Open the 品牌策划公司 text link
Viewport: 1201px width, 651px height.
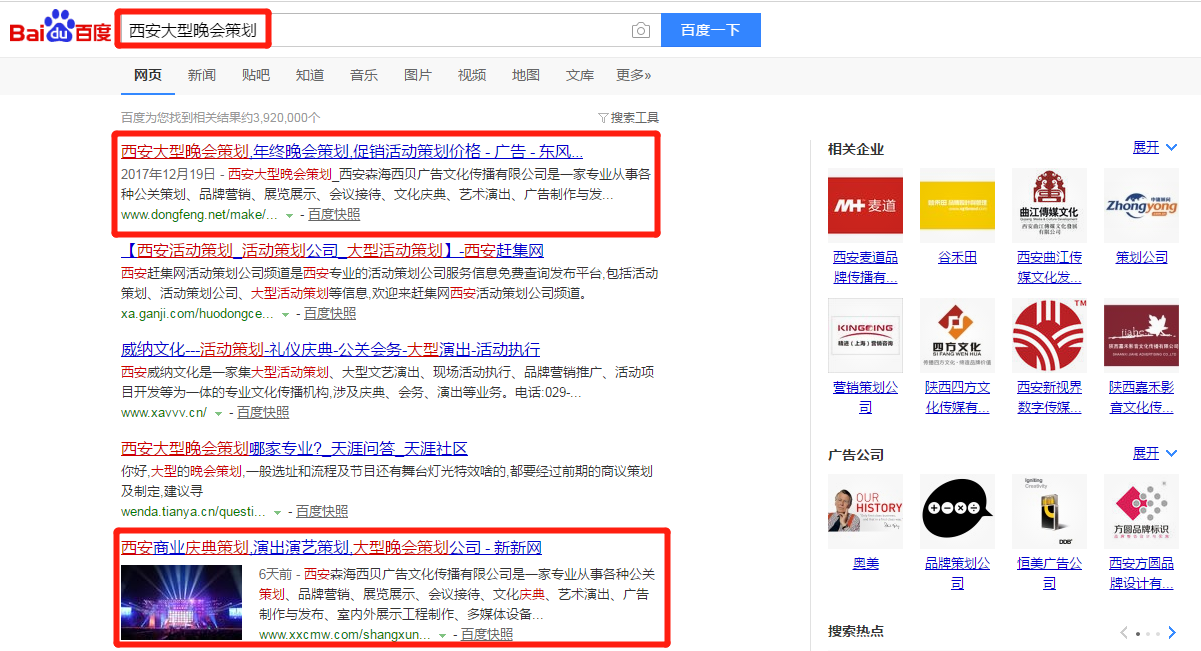pos(957,573)
